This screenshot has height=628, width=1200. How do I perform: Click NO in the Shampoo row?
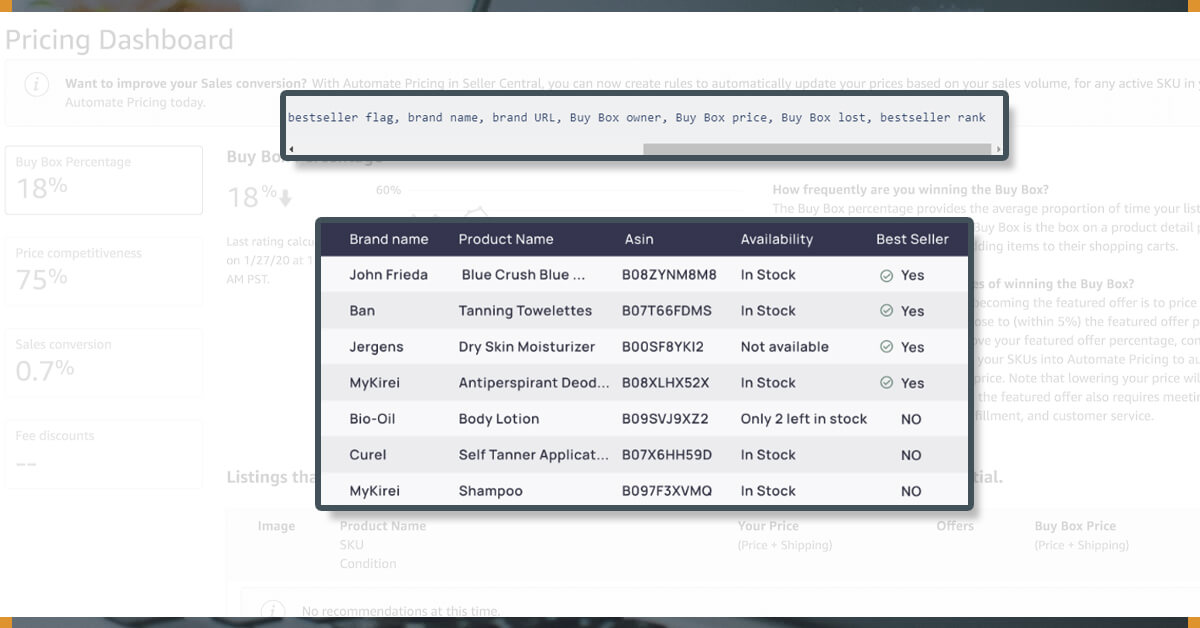point(911,491)
